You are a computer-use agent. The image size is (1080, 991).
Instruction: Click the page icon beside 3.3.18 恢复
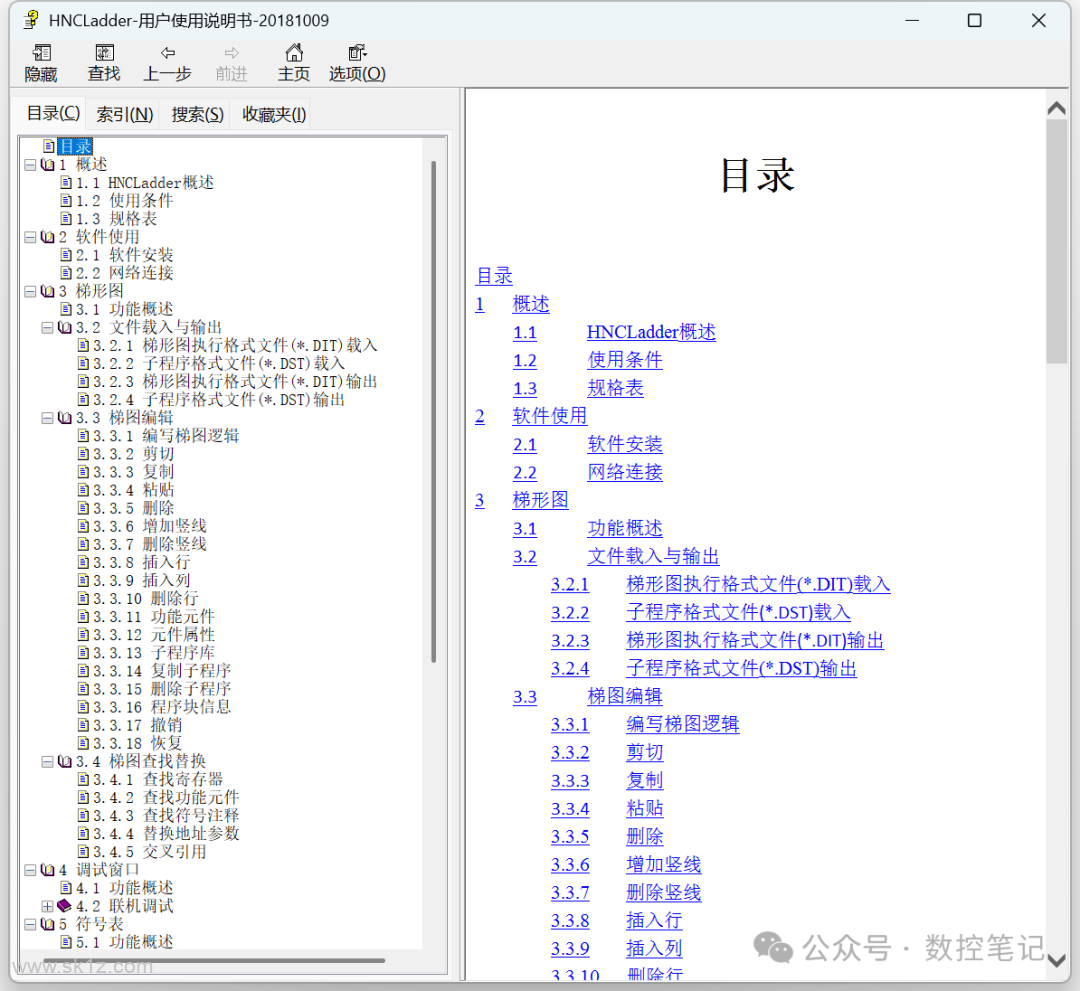coord(83,743)
